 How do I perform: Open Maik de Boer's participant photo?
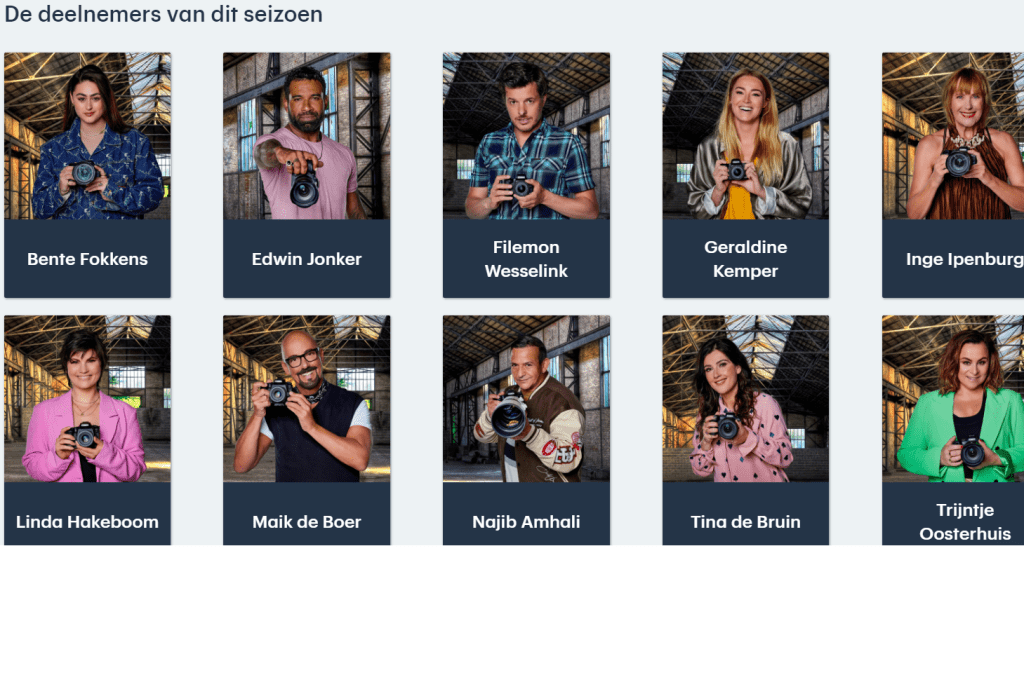click(x=307, y=399)
